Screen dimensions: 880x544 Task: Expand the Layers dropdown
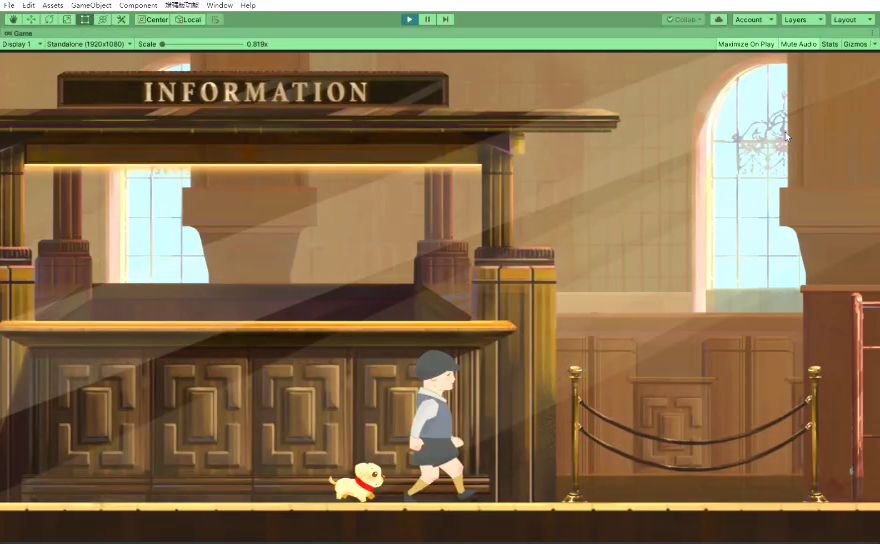[x=803, y=19]
